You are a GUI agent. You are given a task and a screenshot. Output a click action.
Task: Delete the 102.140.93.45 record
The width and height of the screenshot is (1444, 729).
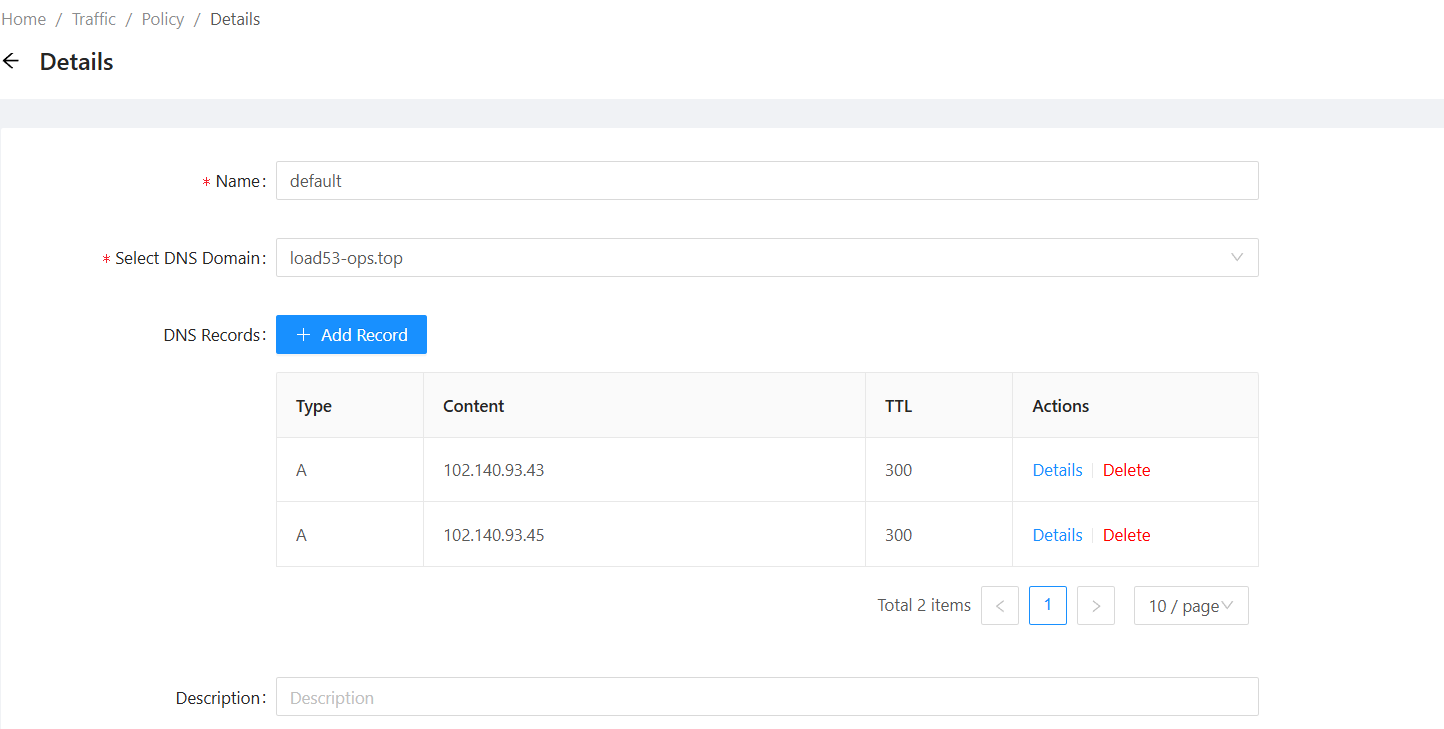(x=1126, y=535)
